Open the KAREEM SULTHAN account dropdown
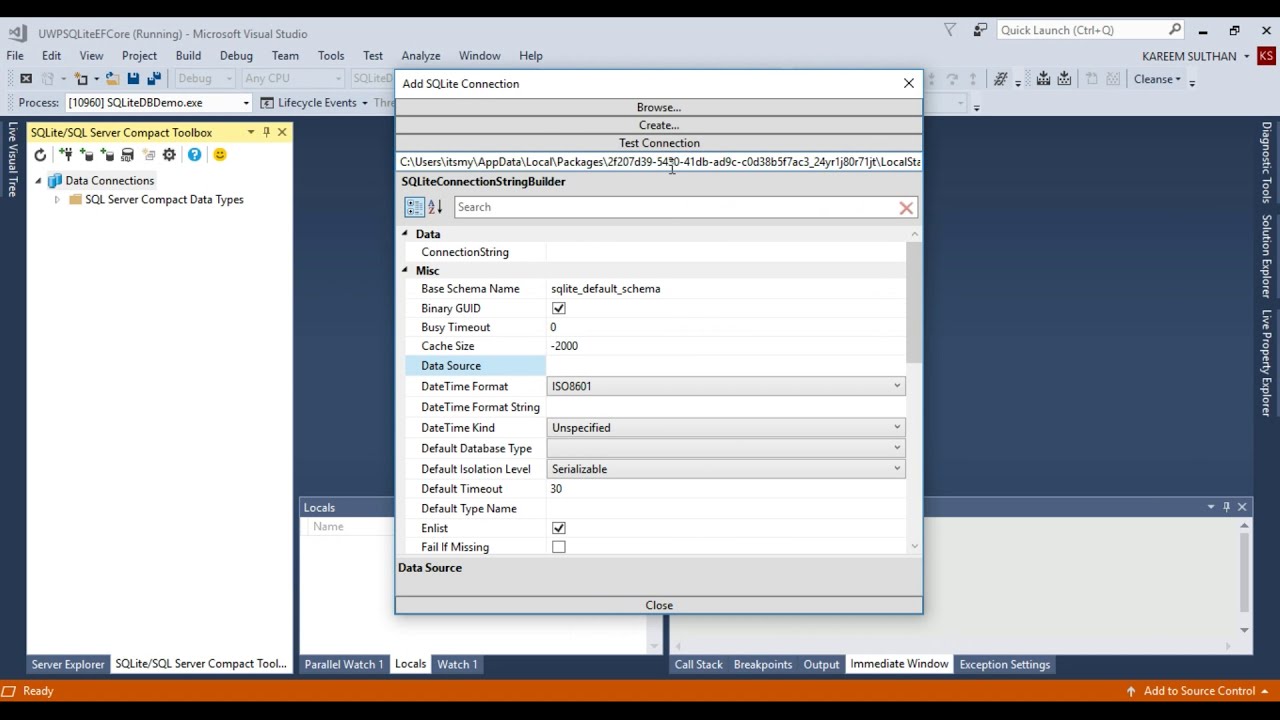Image resolution: width=1280 pixels, height=720 pixels. (x=1246, y=56)
